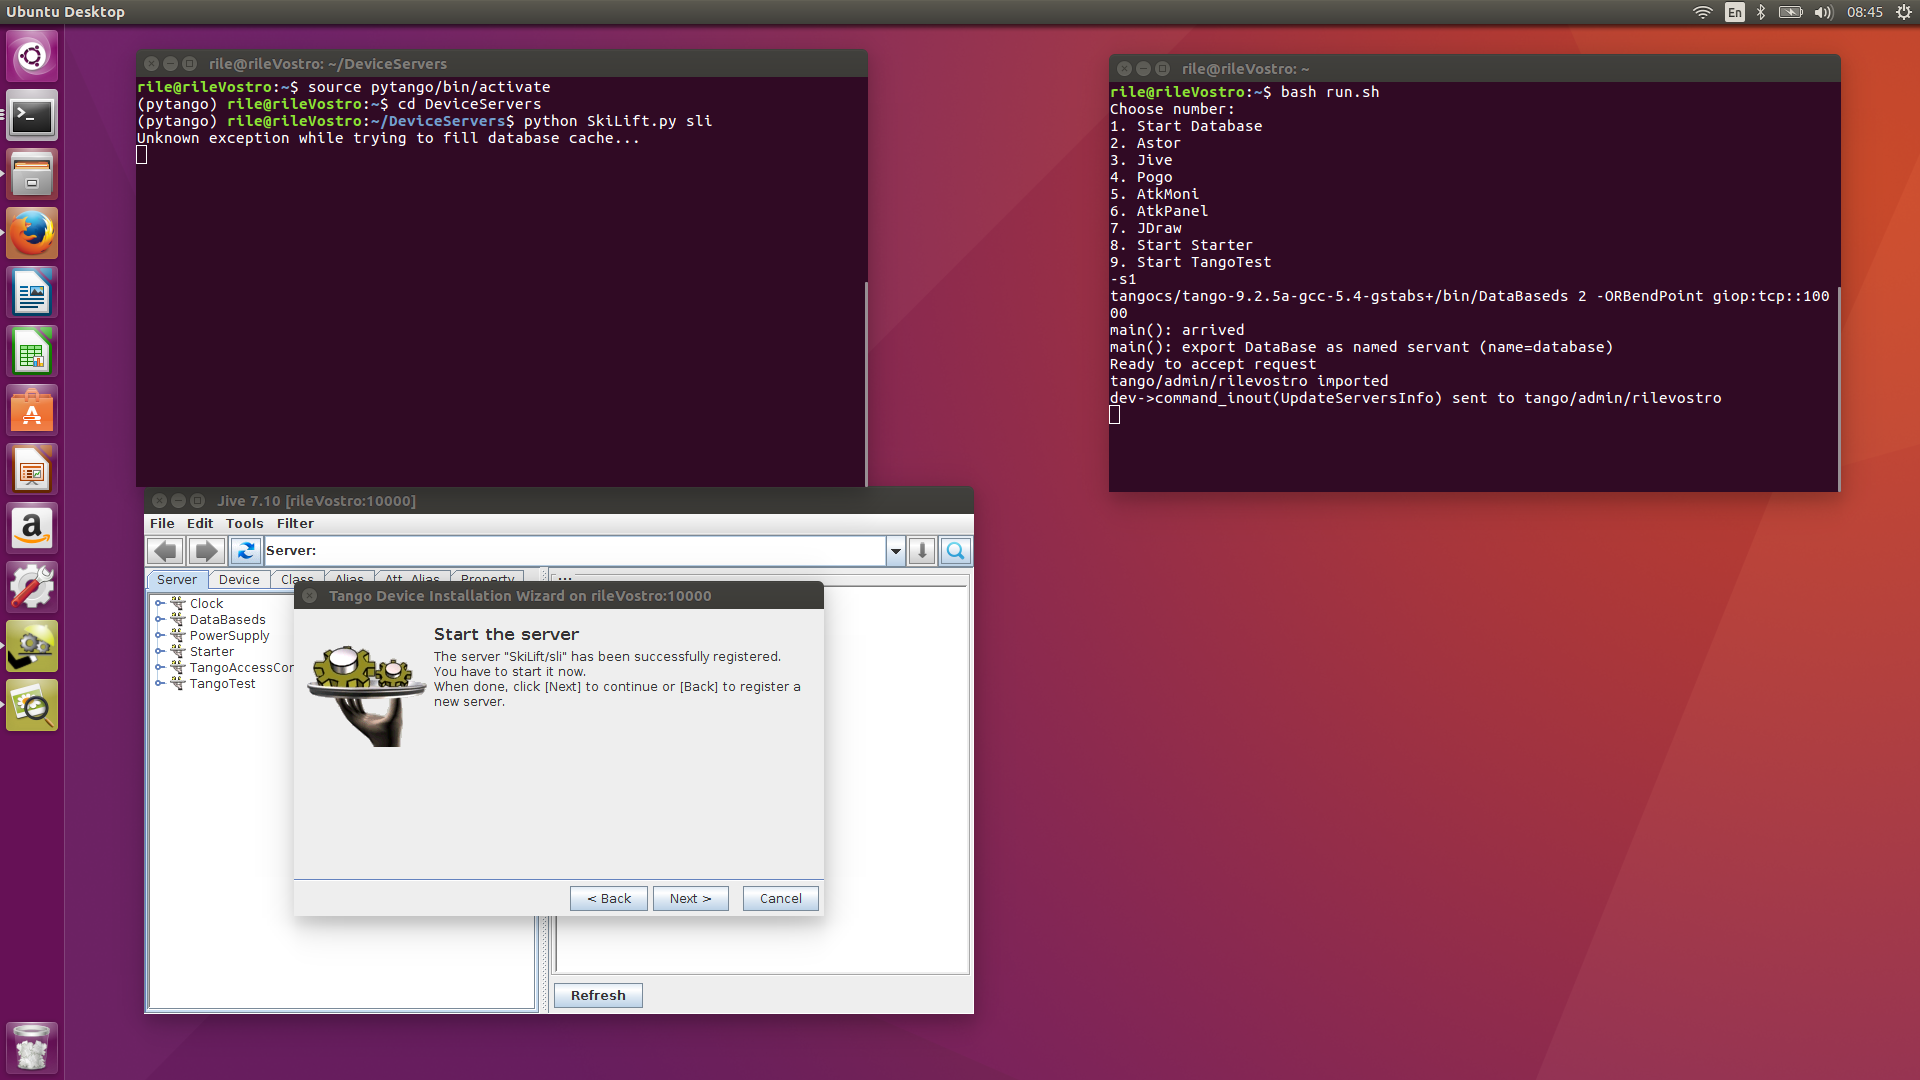This screenshot has width=1920, height=1080.
Task: Open the Filter menu in Jive
Action: tap(295, 524)
